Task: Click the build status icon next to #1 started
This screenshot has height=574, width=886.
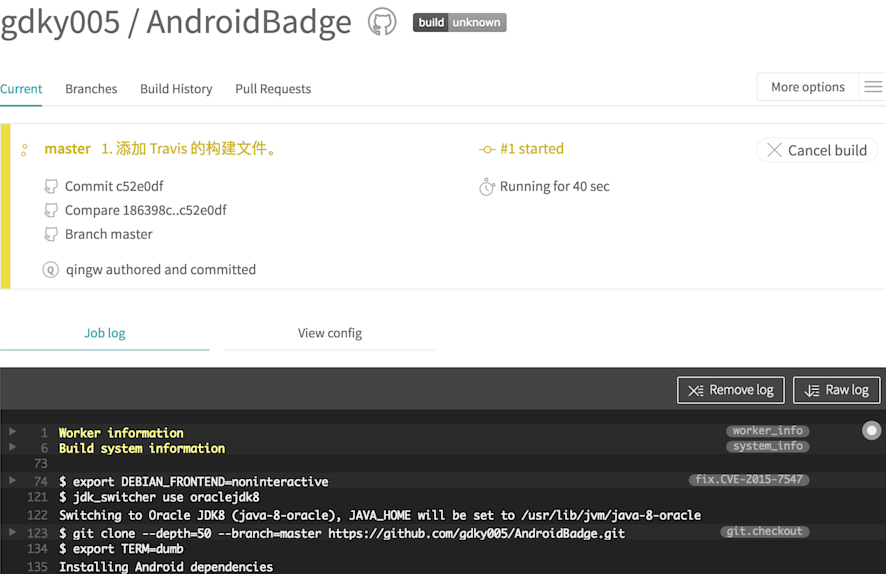Action: pyautogui.click(x=487, y=149)
